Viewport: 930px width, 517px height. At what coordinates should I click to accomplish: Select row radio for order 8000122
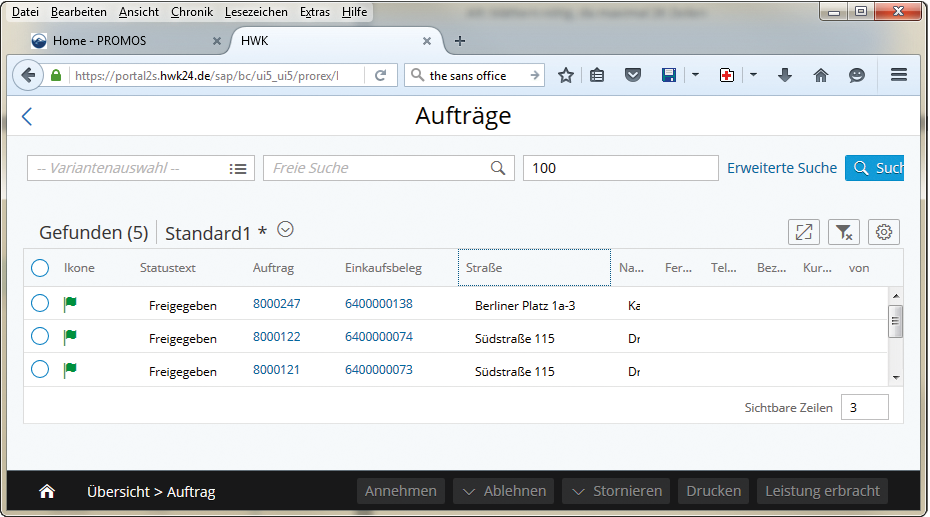[x=40, y=337]
